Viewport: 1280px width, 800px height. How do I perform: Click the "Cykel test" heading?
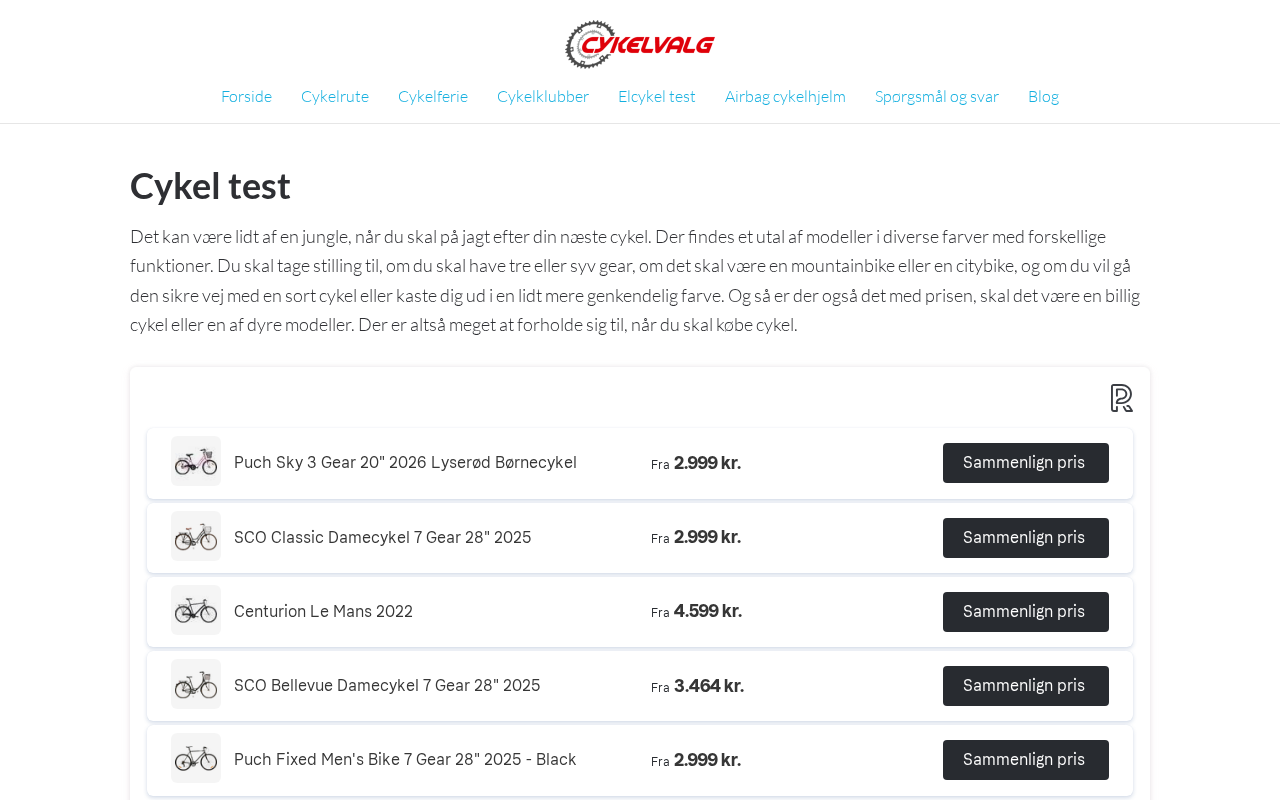210,186
